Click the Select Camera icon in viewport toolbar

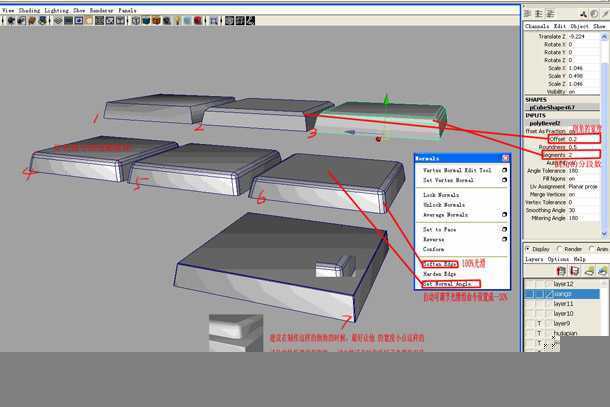pos(11,20)
